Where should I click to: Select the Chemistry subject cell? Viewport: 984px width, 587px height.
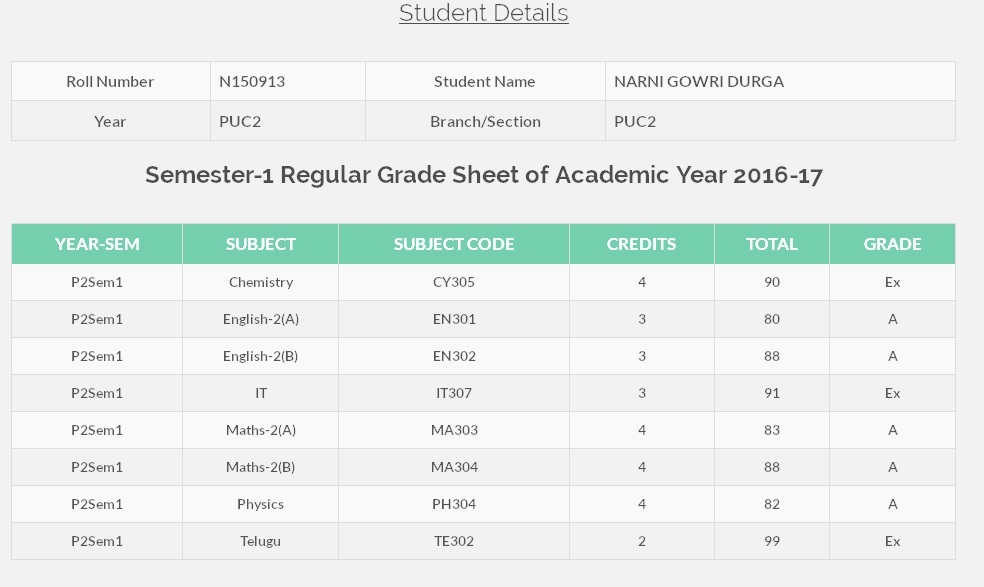point(260,283)
